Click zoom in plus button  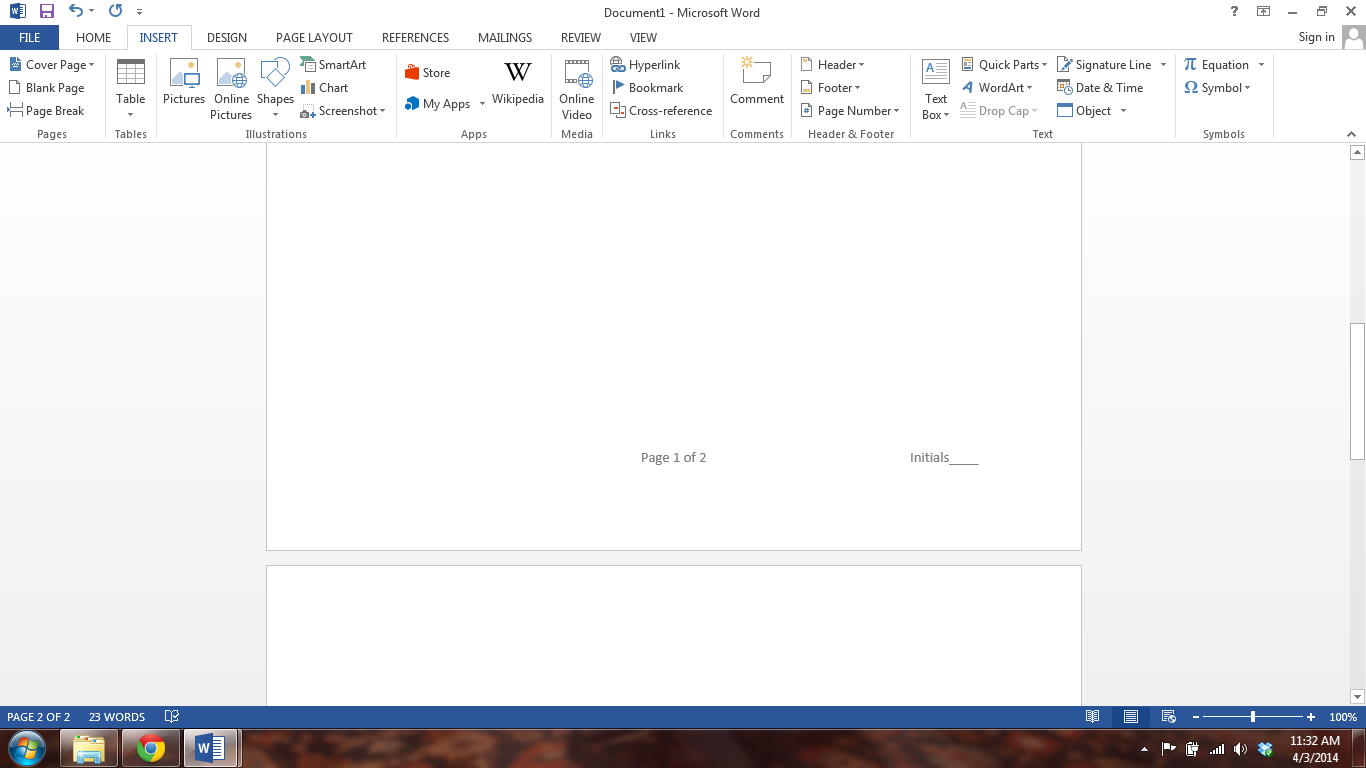tap(1311, 717)
